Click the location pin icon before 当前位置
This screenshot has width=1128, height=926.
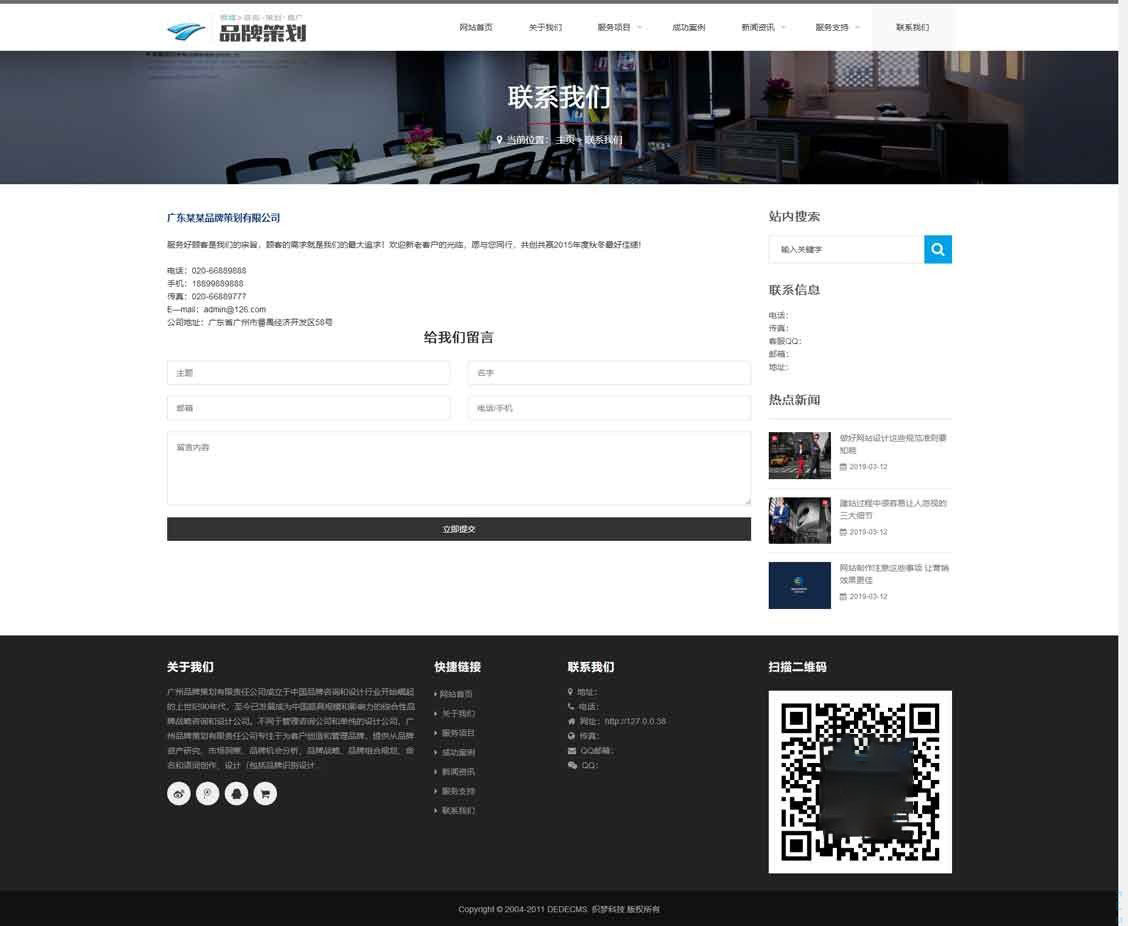point(500,140)
